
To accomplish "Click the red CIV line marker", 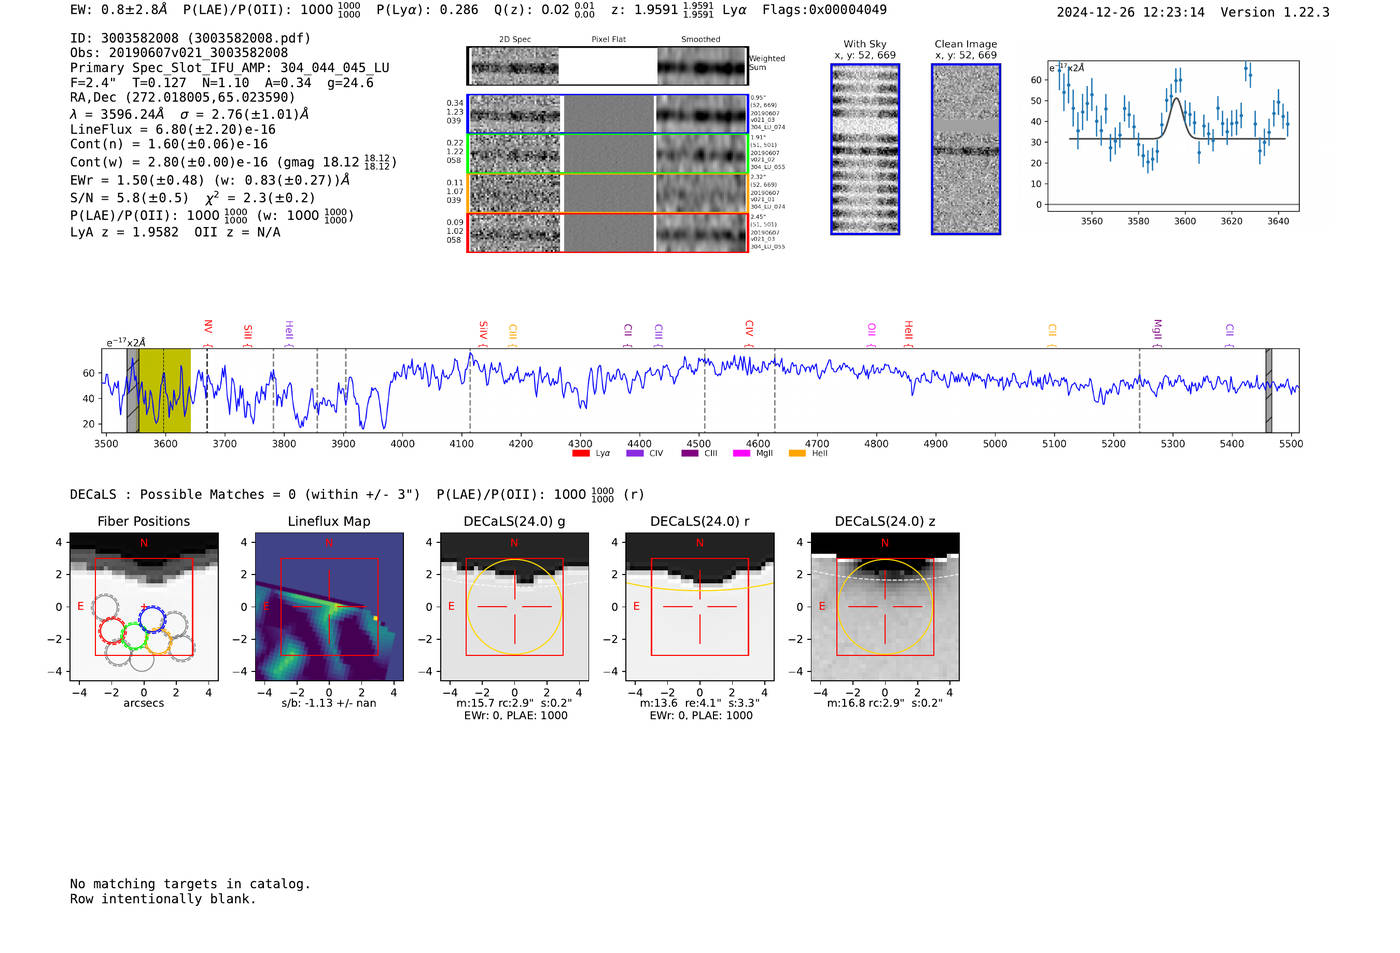I will coord(749,329).
